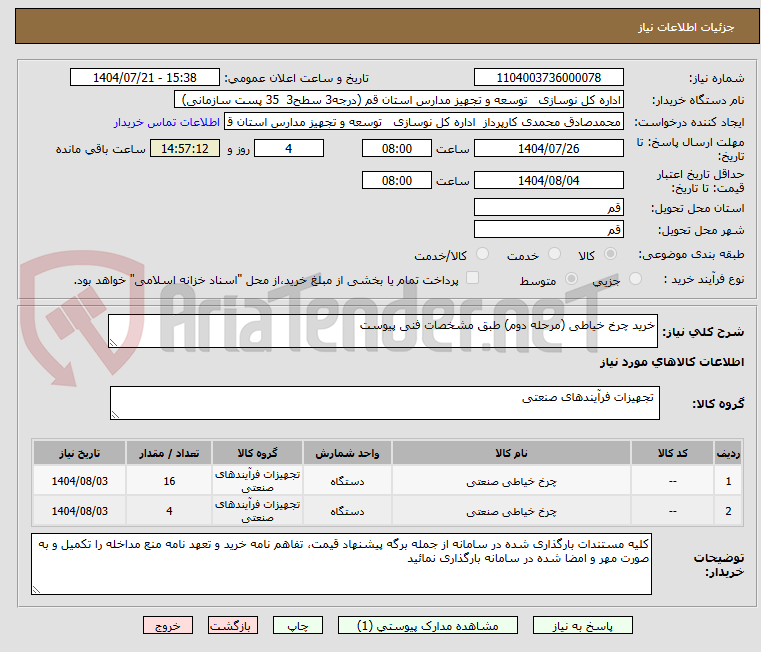Click the تعداد / مقدار column header
The width and height of the screenshot is (761, 652).
169,453
